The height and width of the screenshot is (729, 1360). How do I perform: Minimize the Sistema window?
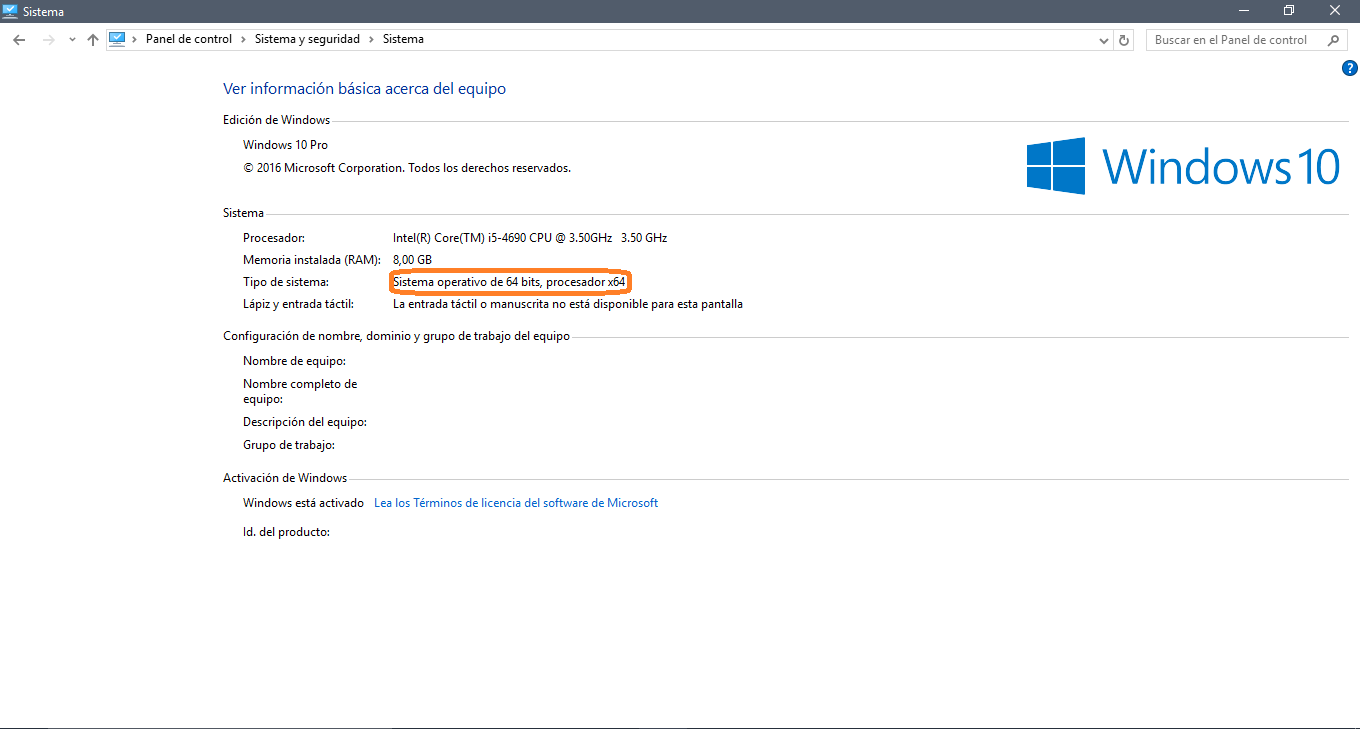[x=1243, y=11]
